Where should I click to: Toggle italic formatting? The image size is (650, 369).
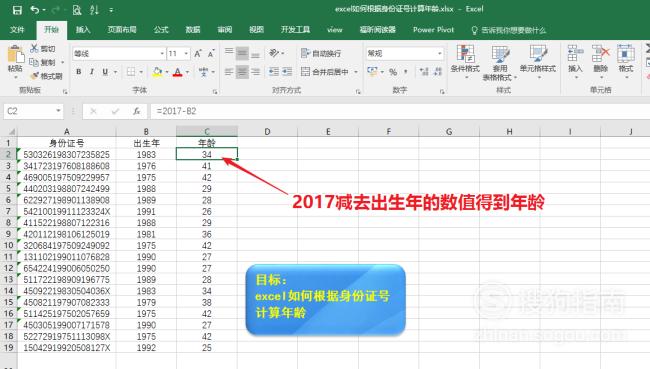[x=92, y=72]
